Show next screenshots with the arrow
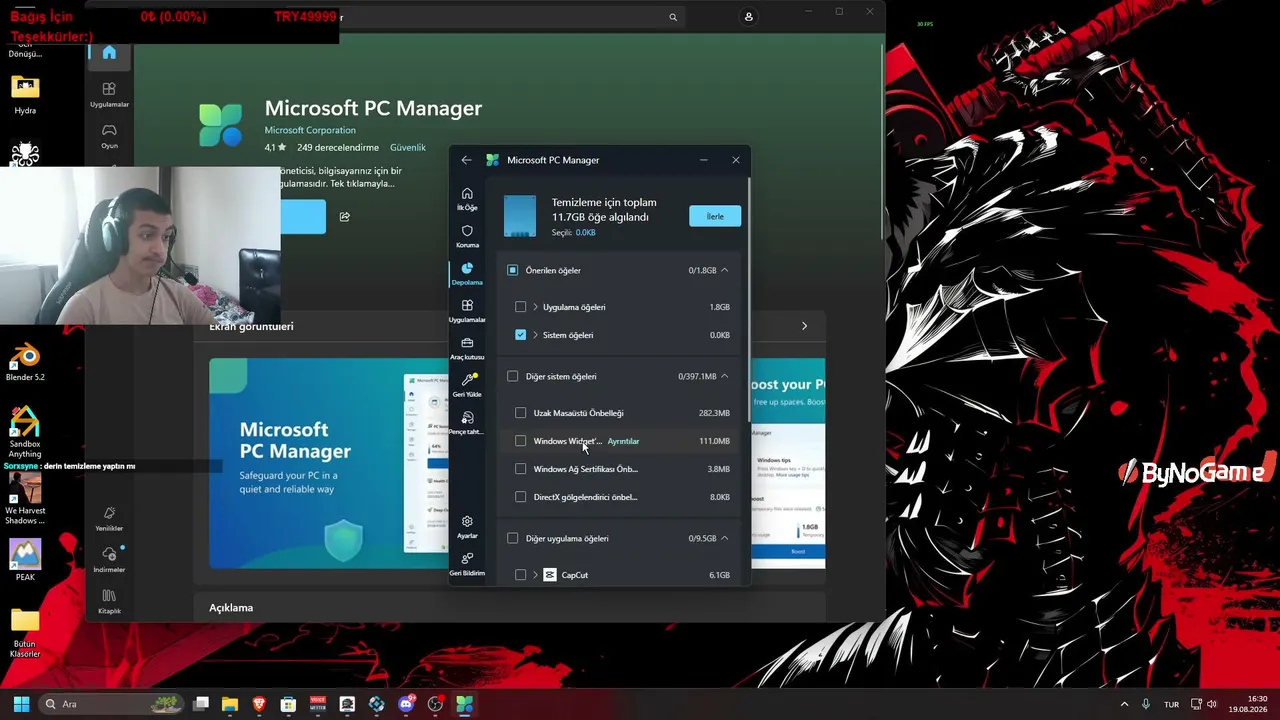This screenshot has height=720, width=1280. click(804, 326)
